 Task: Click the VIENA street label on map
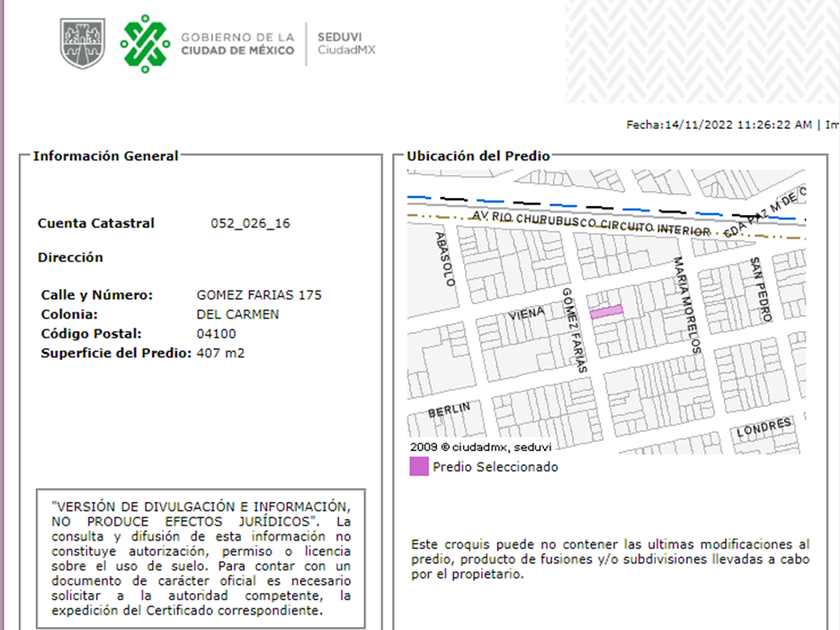point(526,313)
